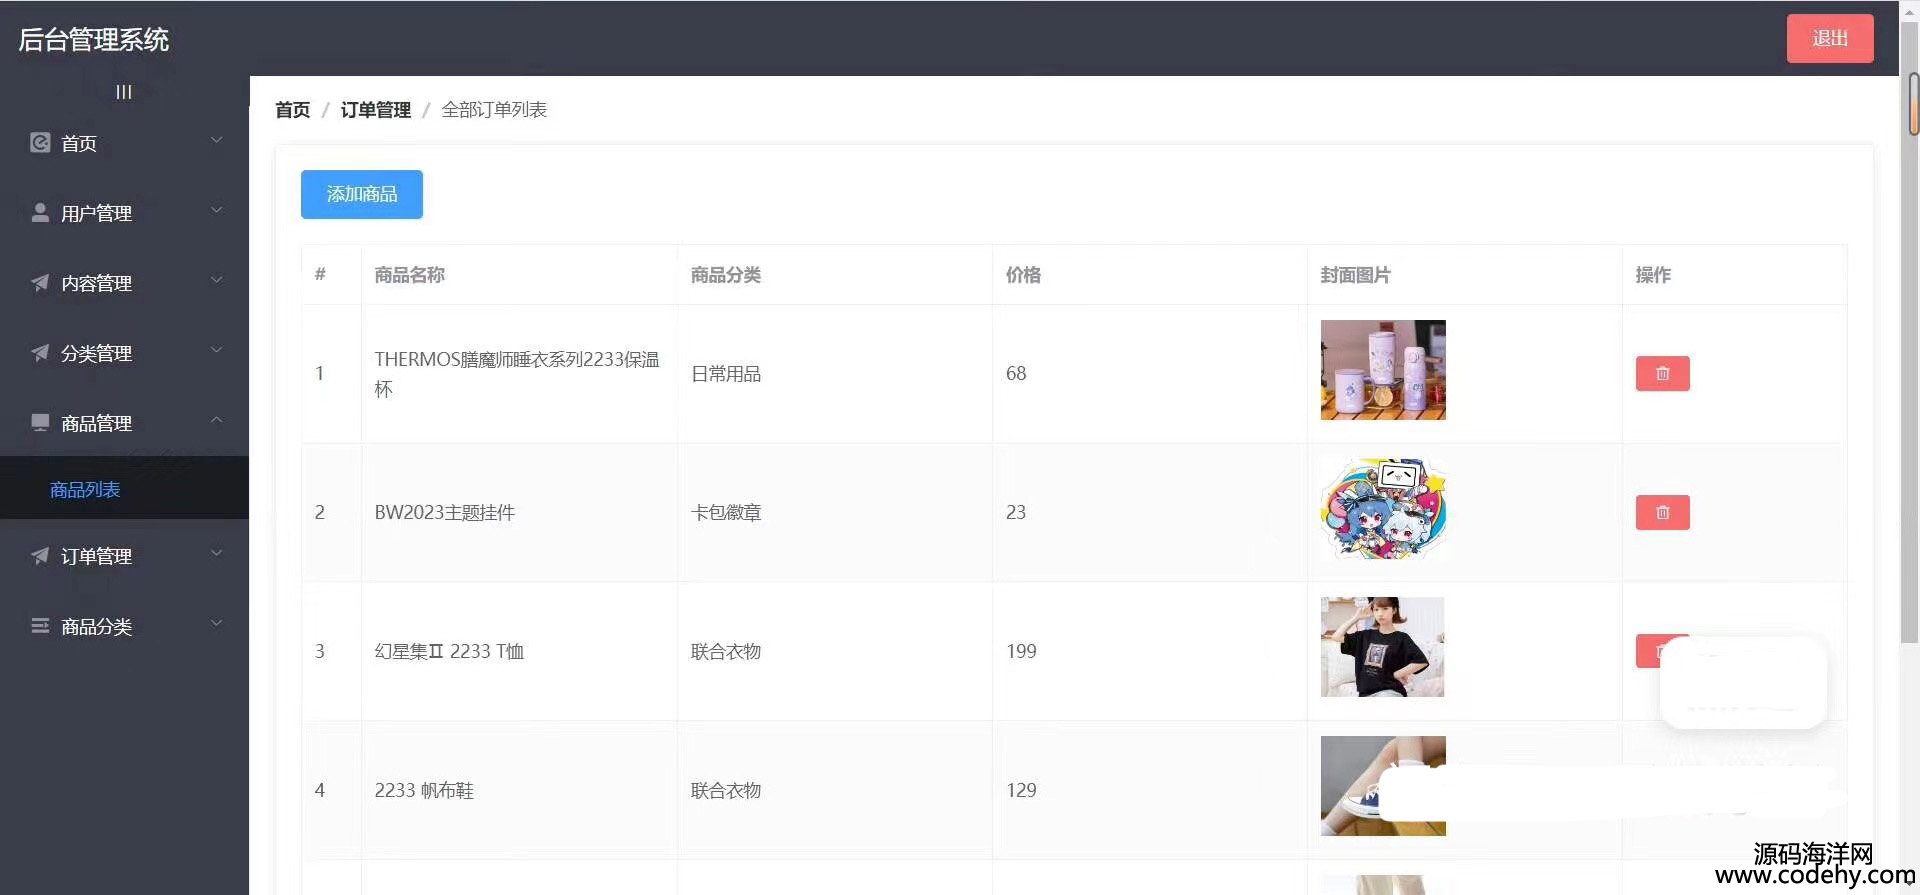Delete the THERMOS保温杯 product row
Viewport: 1920px width, 895px height.
(1662, 373)
